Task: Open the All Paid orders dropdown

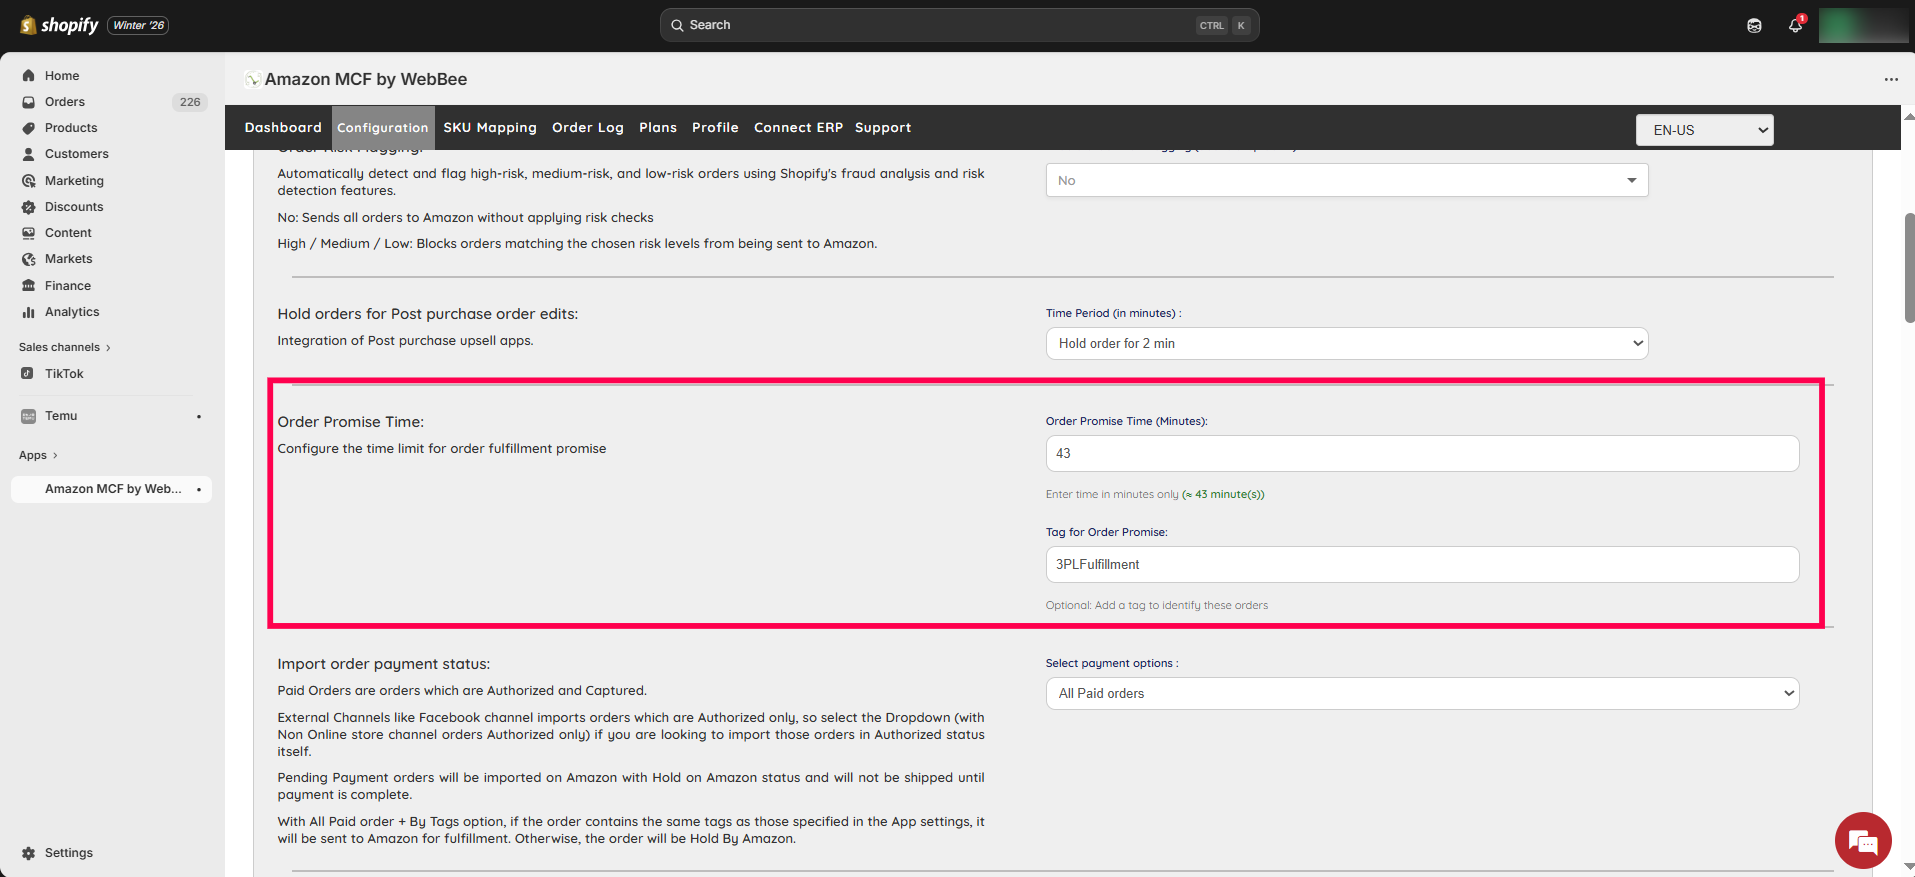Action: point(1421,693)
